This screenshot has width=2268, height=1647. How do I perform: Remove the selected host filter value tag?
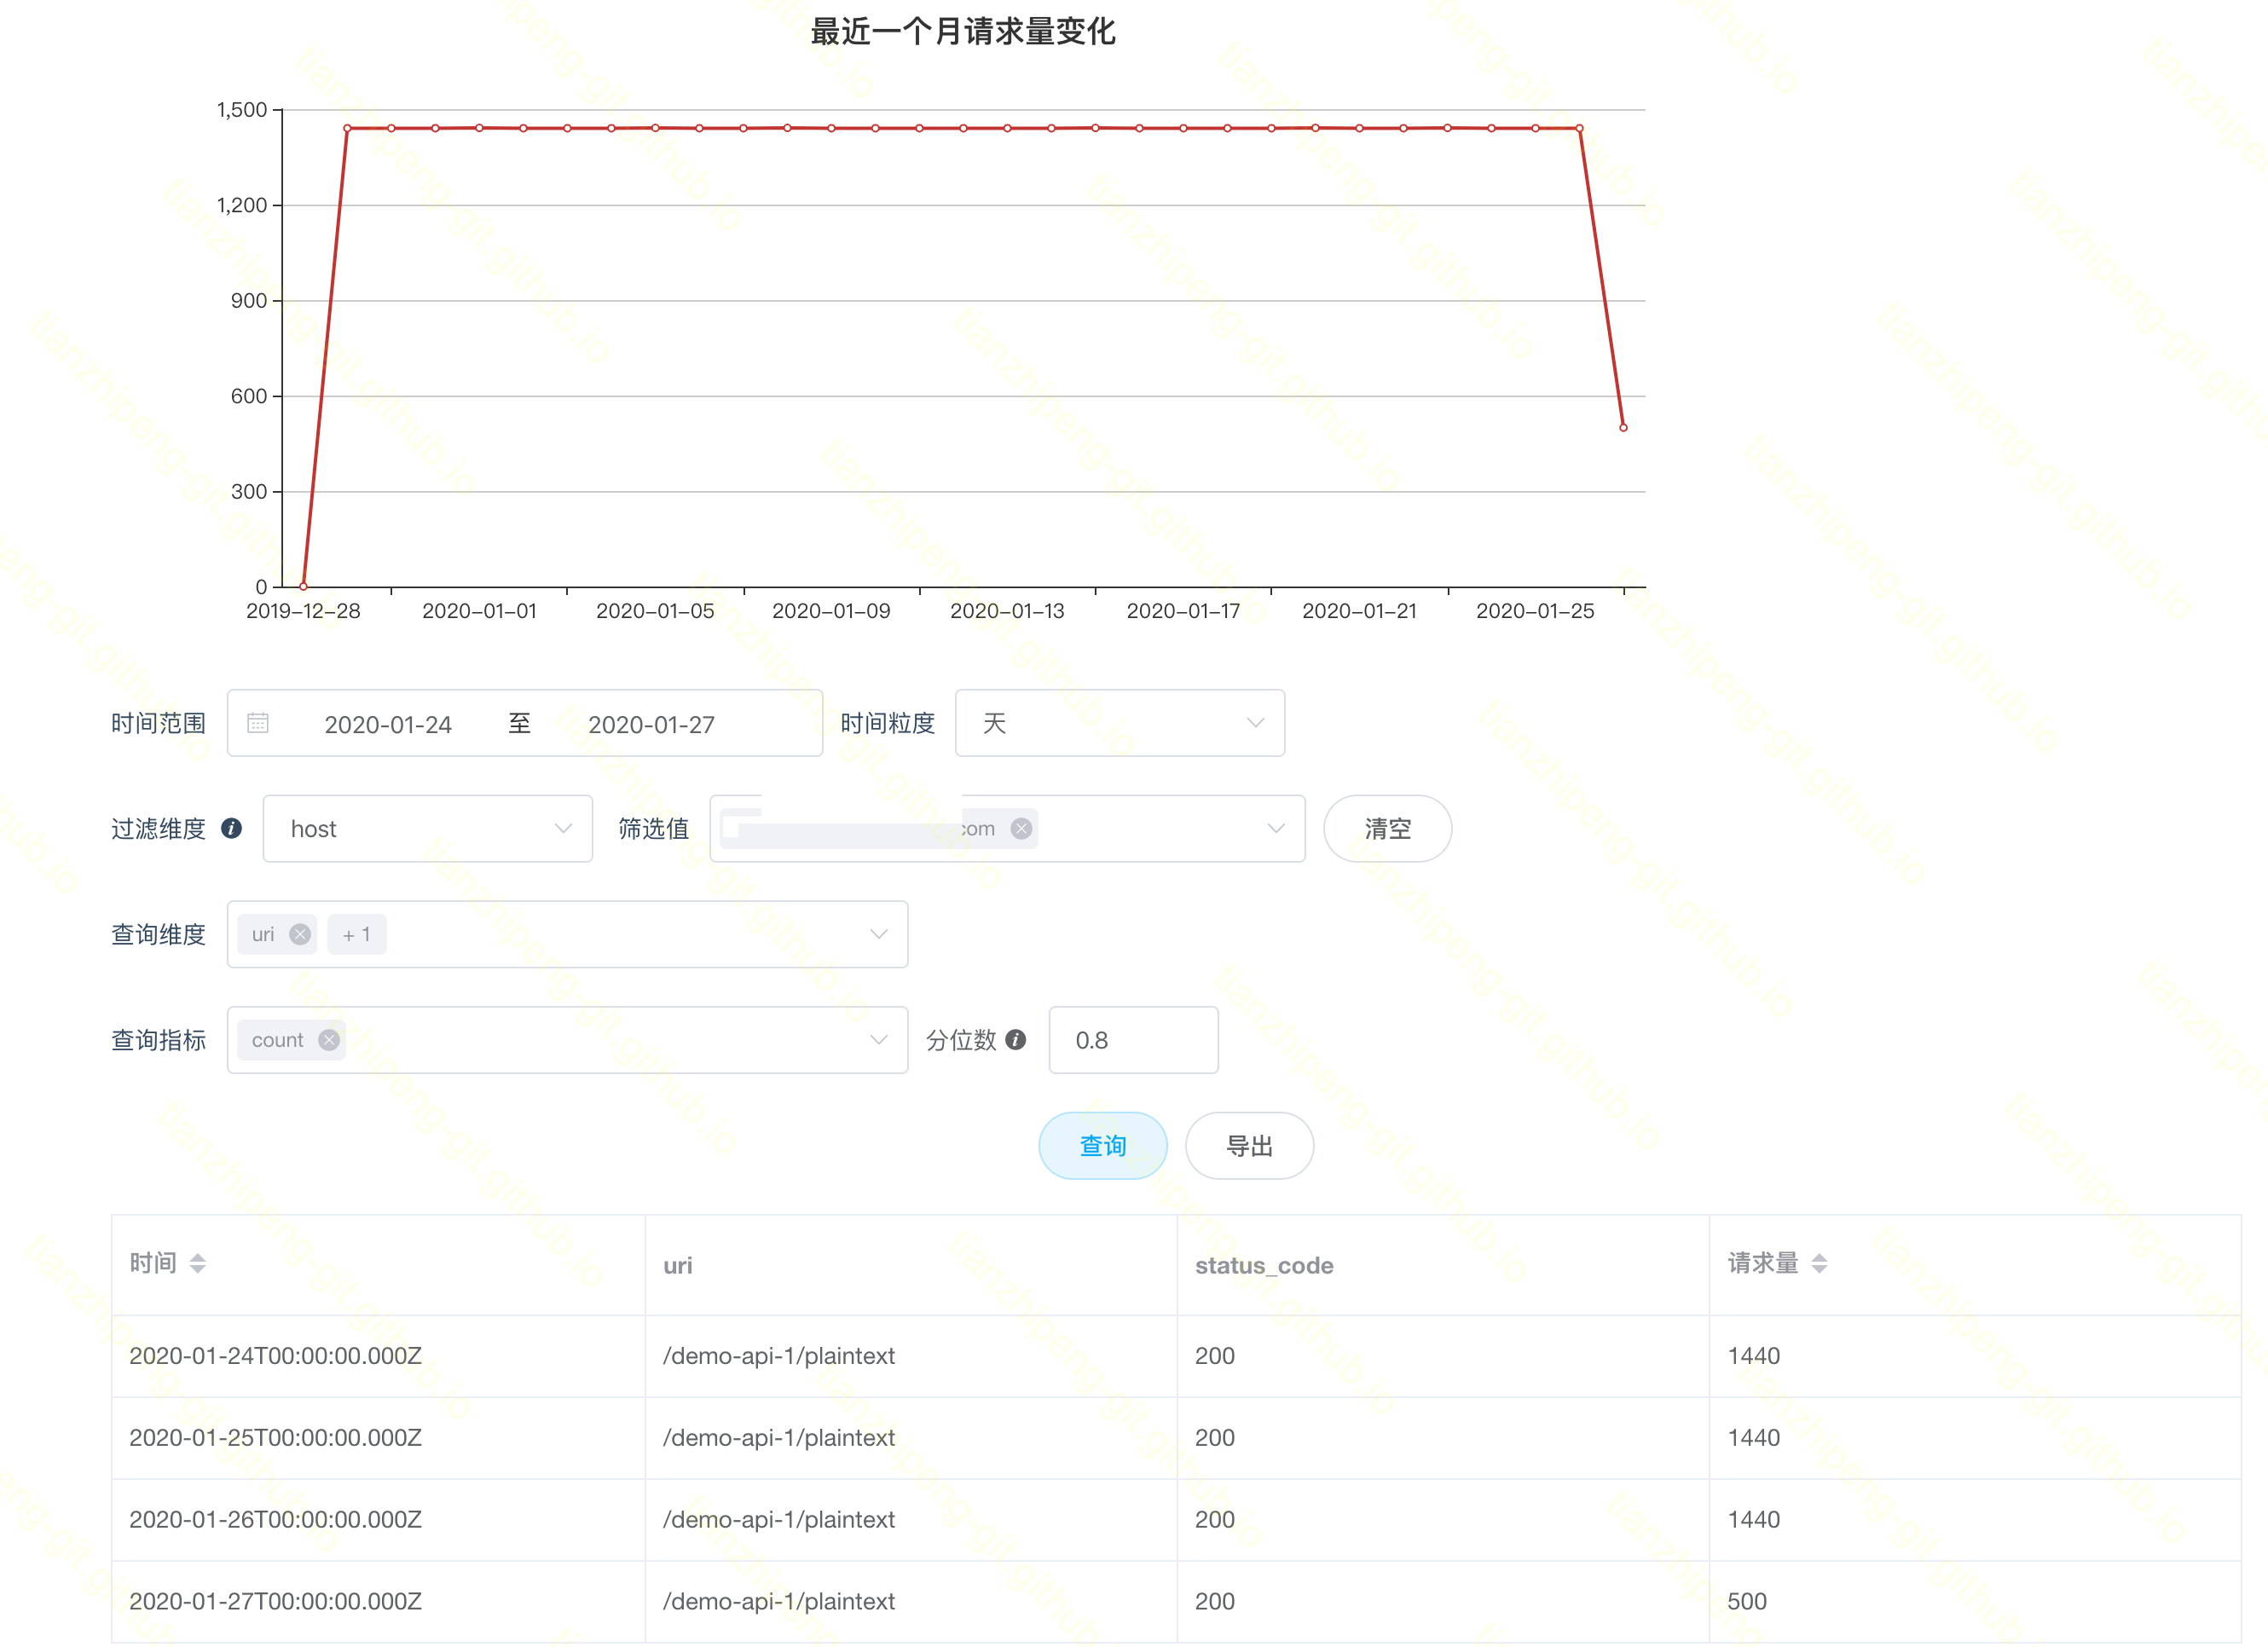1021,828
